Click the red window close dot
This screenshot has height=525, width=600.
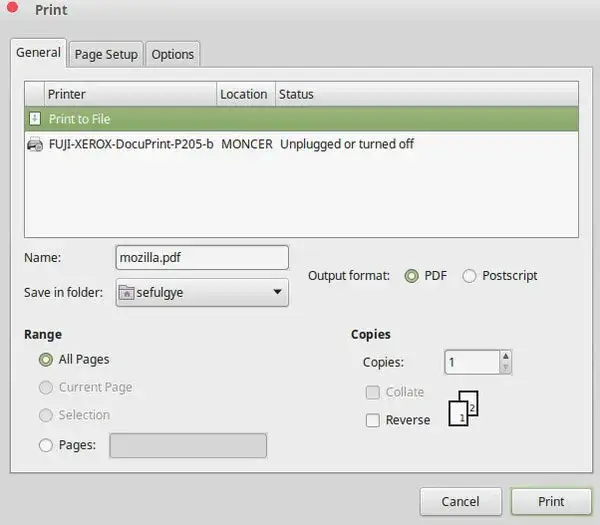pyautogui.click(x=12, y=9)
